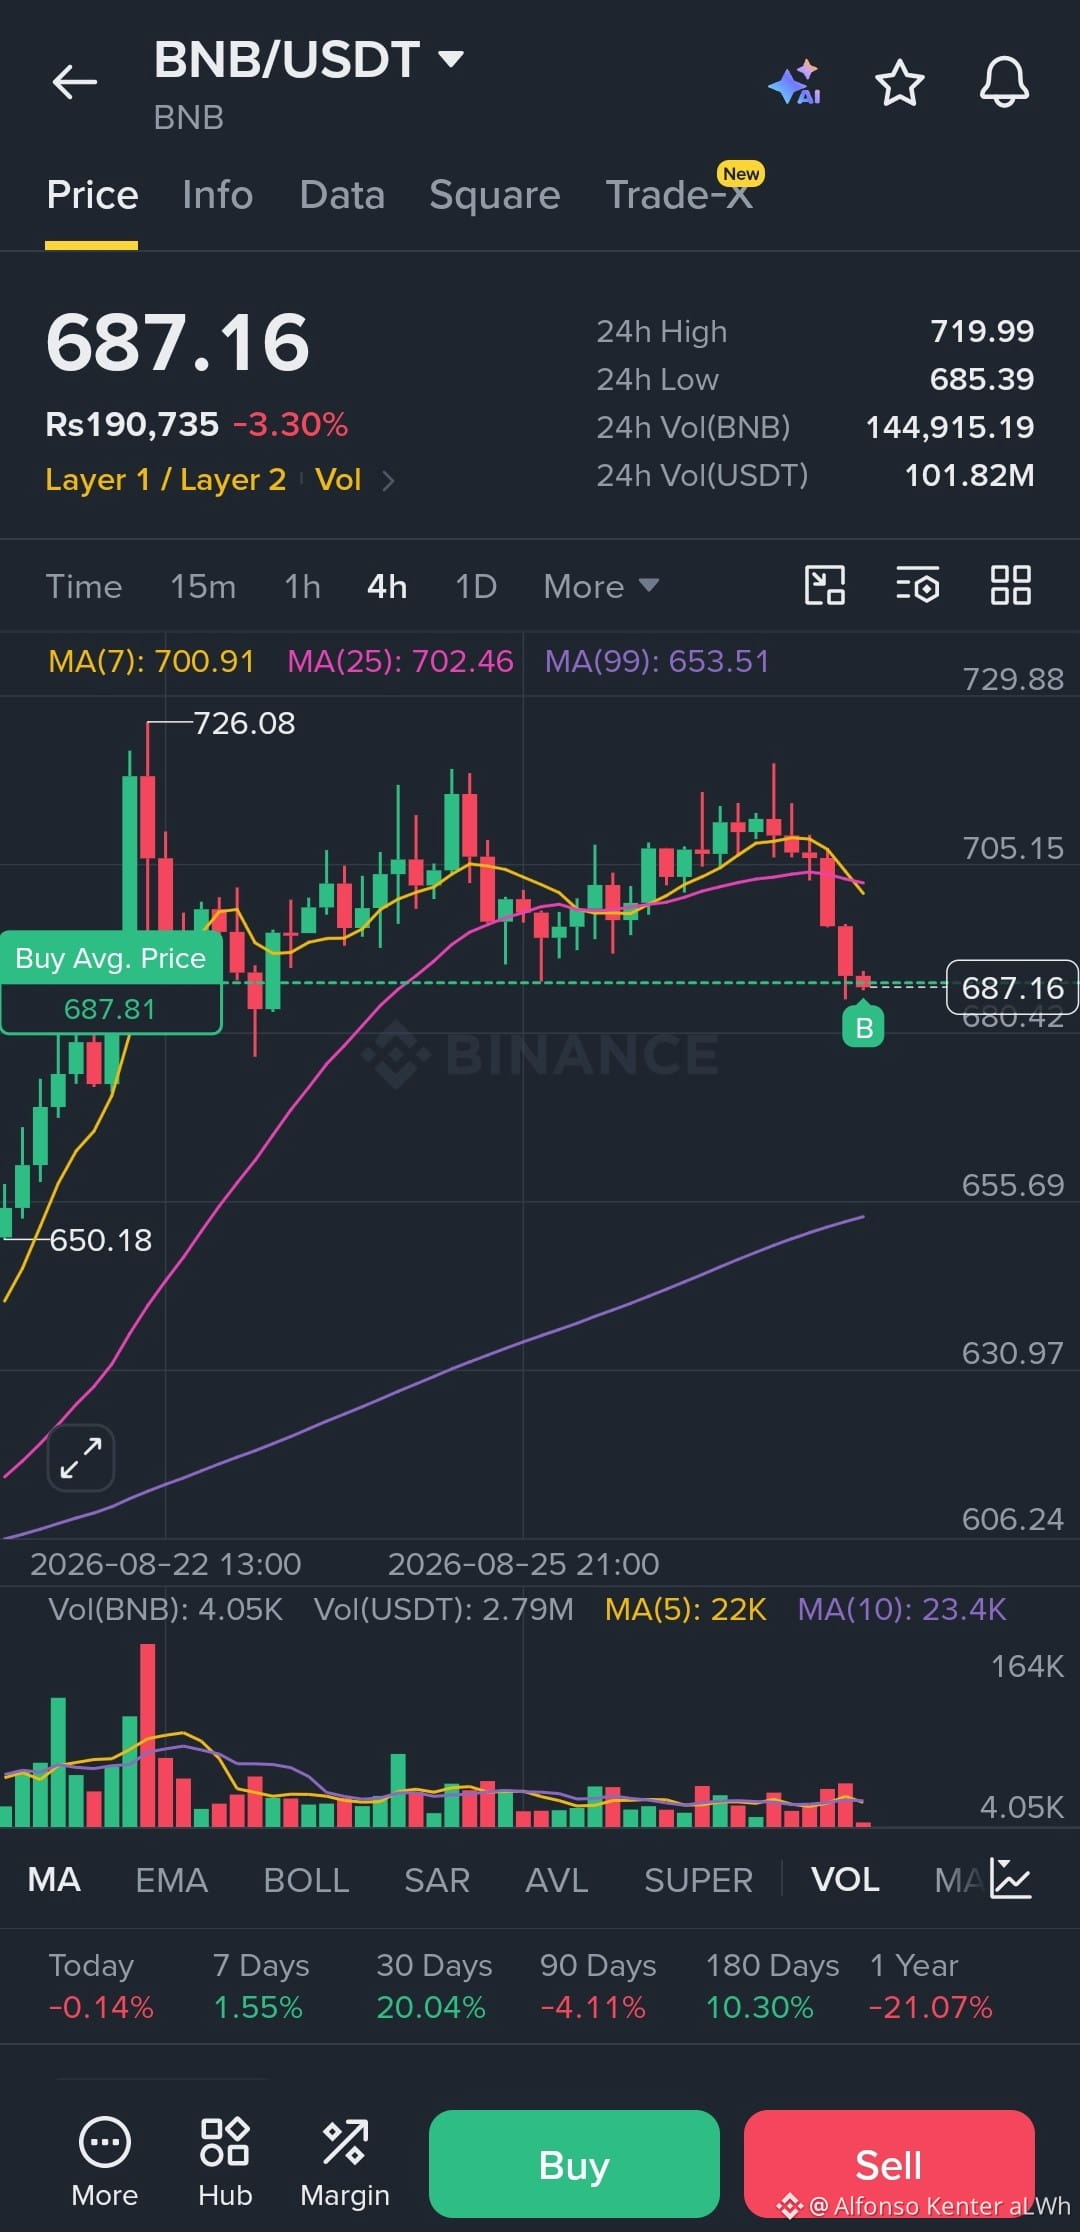
Task: Open the Hub icon
Action: tap(225, 2164)
